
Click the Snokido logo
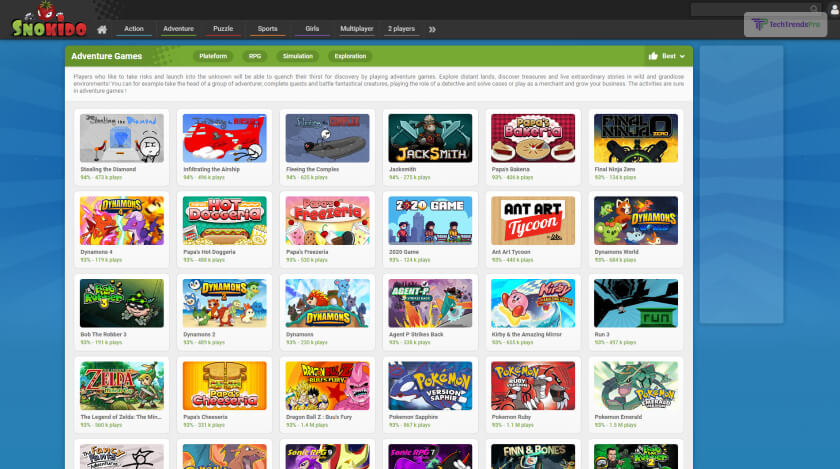(49, 20)
